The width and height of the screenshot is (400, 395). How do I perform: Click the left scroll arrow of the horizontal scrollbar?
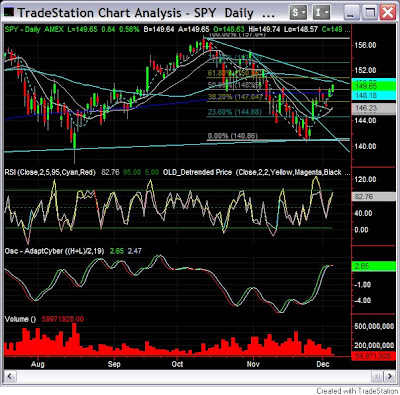[10, 377]
